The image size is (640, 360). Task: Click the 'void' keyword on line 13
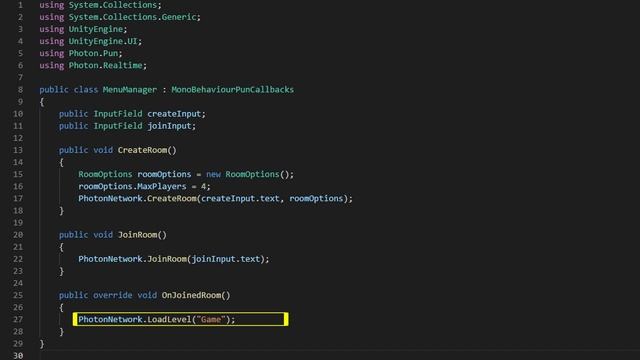click(103, 150)
